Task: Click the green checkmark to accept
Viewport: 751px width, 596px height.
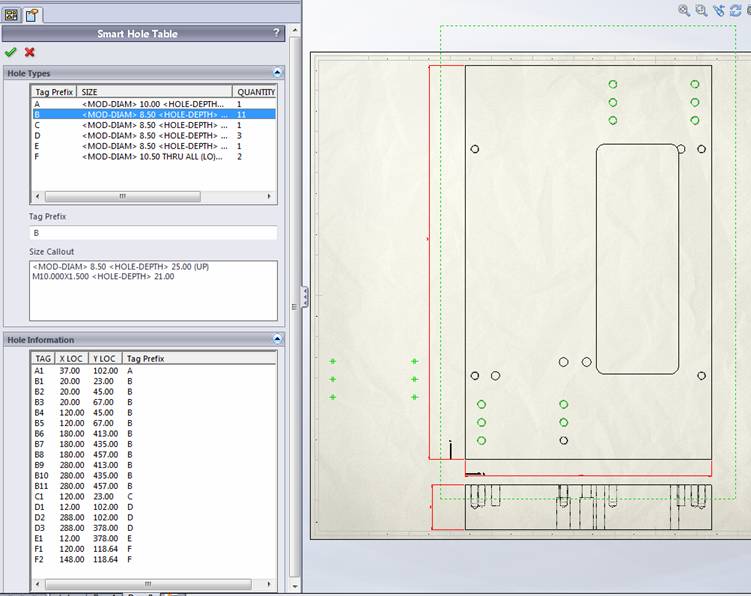Action: (x=11, y=52)
